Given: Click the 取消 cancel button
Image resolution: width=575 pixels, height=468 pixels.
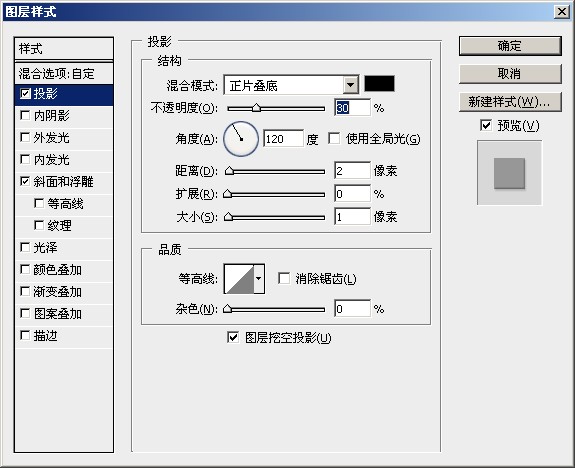Looking at the screenshot, I should point(510,74).
